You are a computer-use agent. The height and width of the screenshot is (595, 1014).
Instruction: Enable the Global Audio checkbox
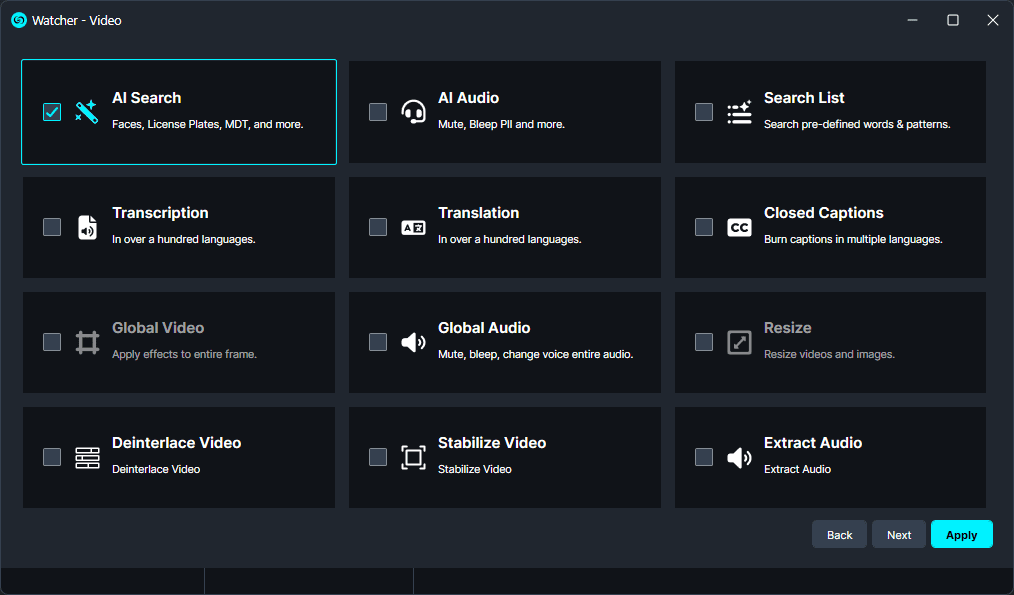378,342
